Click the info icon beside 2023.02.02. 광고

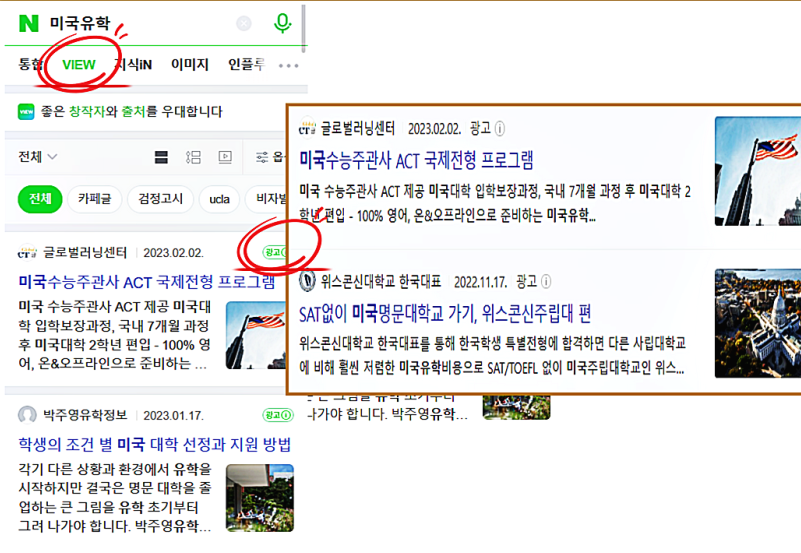click(x=500, y=128)
